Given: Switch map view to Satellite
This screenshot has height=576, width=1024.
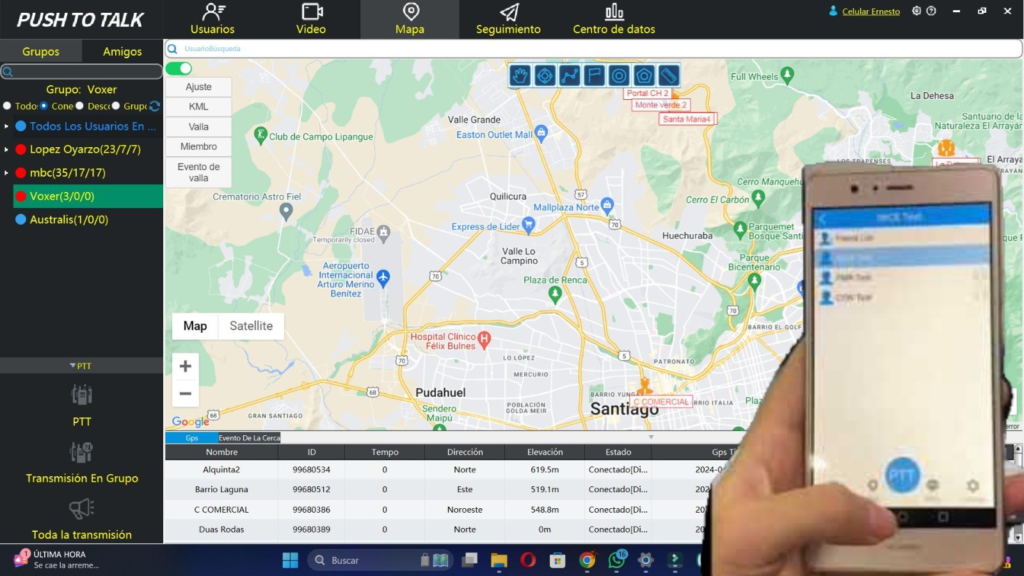Looking at the screenshot, I should (251, 326).
